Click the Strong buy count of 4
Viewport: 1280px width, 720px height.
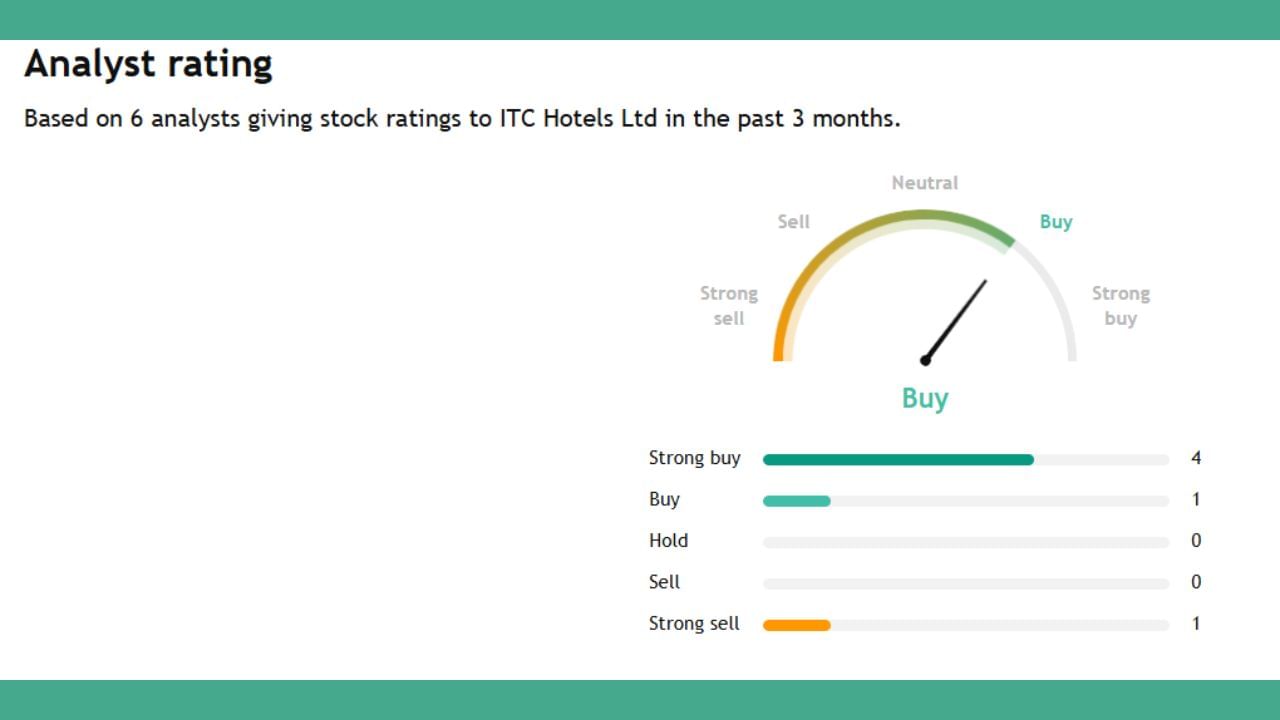point(1196,458)
